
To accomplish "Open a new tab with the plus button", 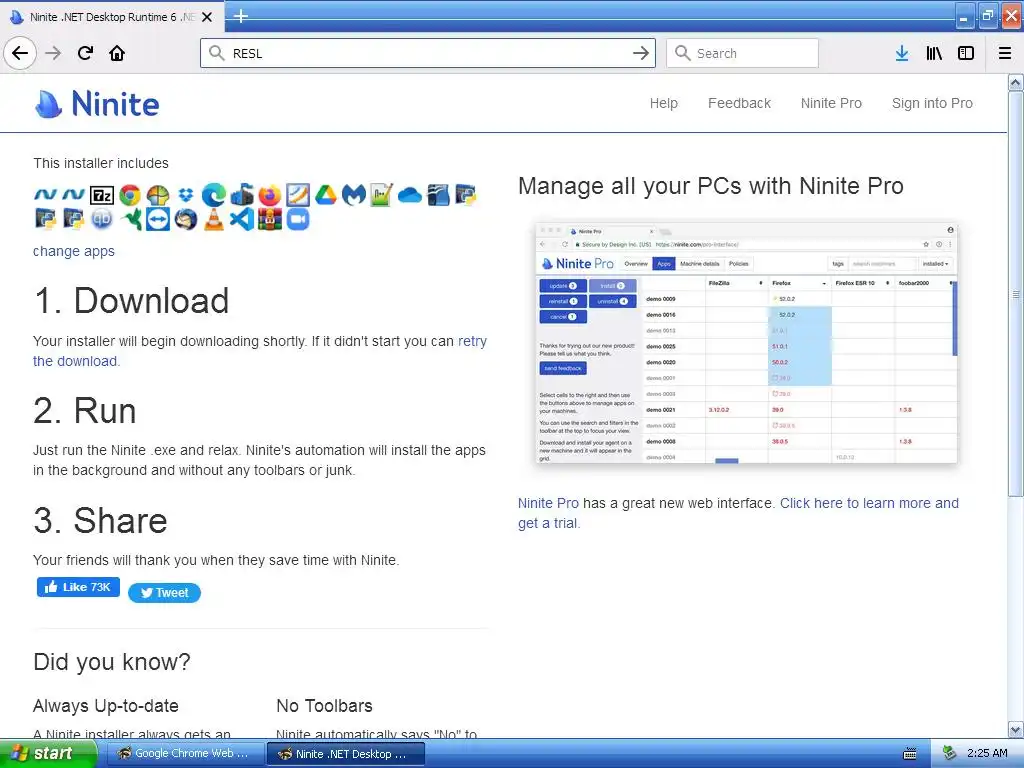I will tap(241, 16).
